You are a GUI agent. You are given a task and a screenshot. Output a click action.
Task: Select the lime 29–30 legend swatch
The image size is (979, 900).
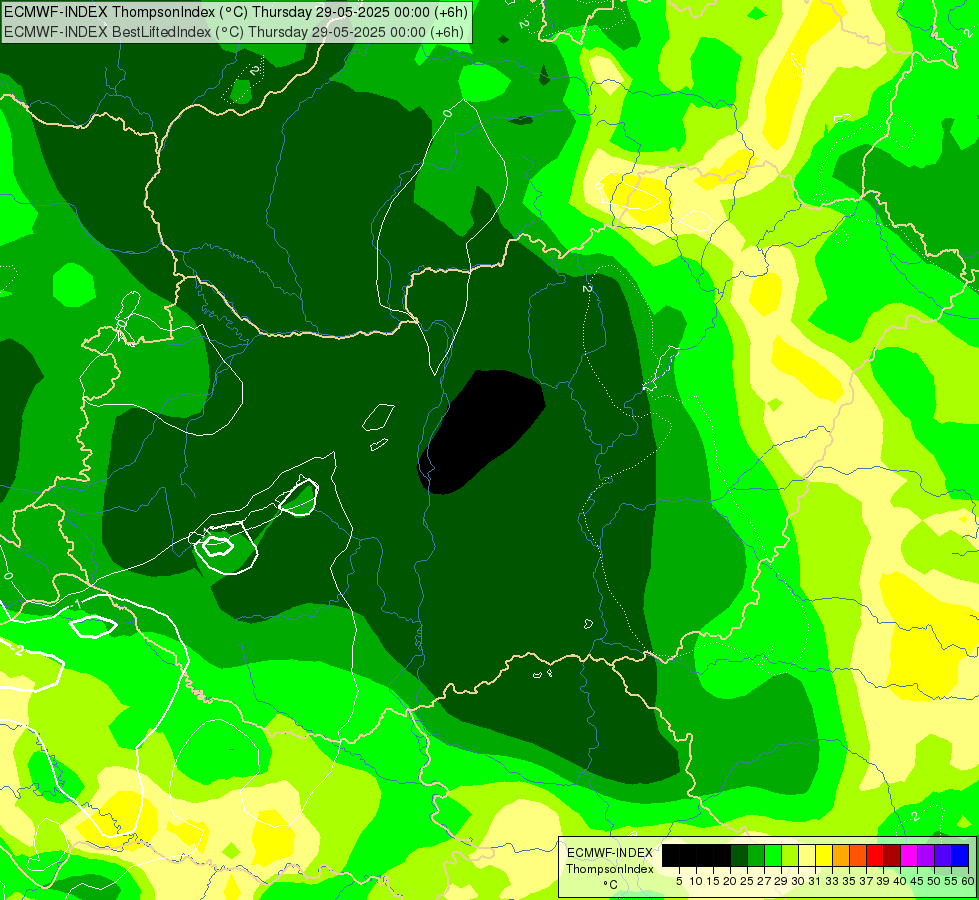790,855
